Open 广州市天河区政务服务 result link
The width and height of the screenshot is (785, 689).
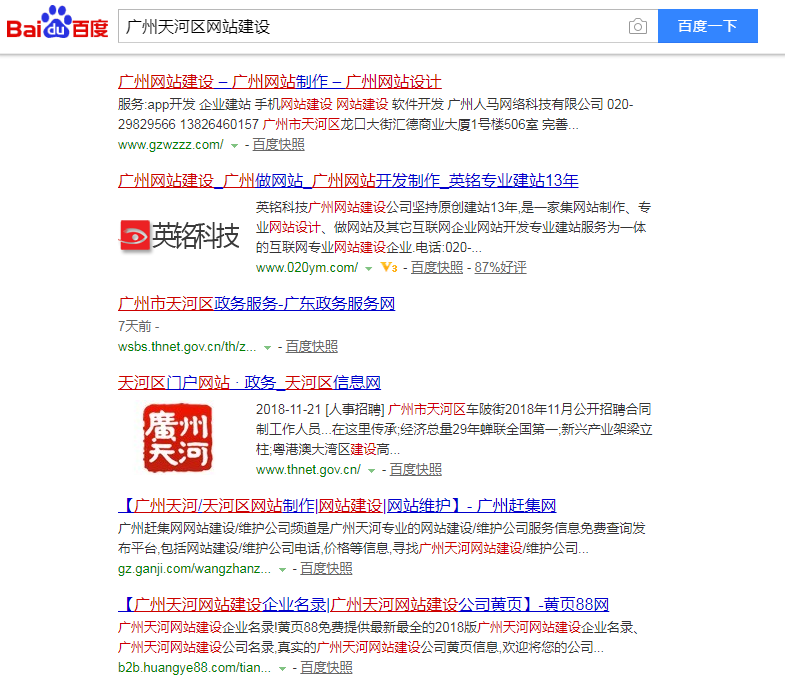coord(256,304)
